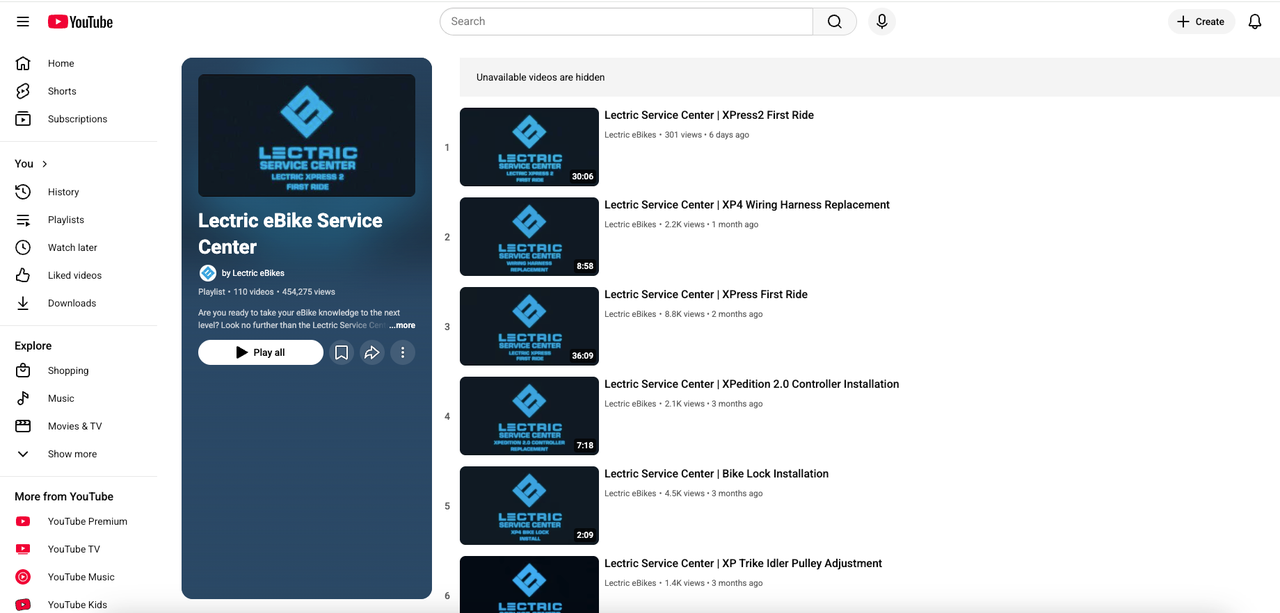Click the Create button
The height and width of the screenshot is (613, 1280).
[1201, 21]
